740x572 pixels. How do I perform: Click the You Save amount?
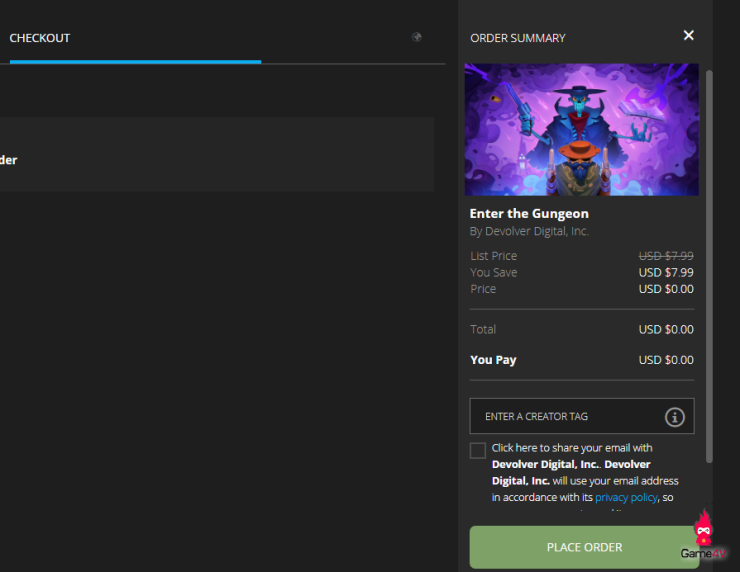[x=665, y=272]
